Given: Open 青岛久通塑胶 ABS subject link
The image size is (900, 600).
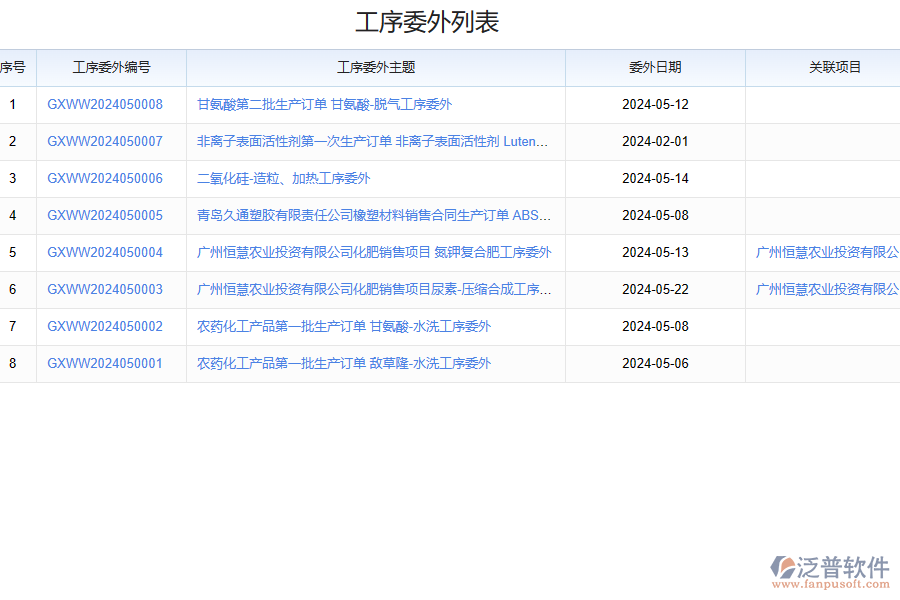Looking at the screenshot, I should [x=373, y=215].
